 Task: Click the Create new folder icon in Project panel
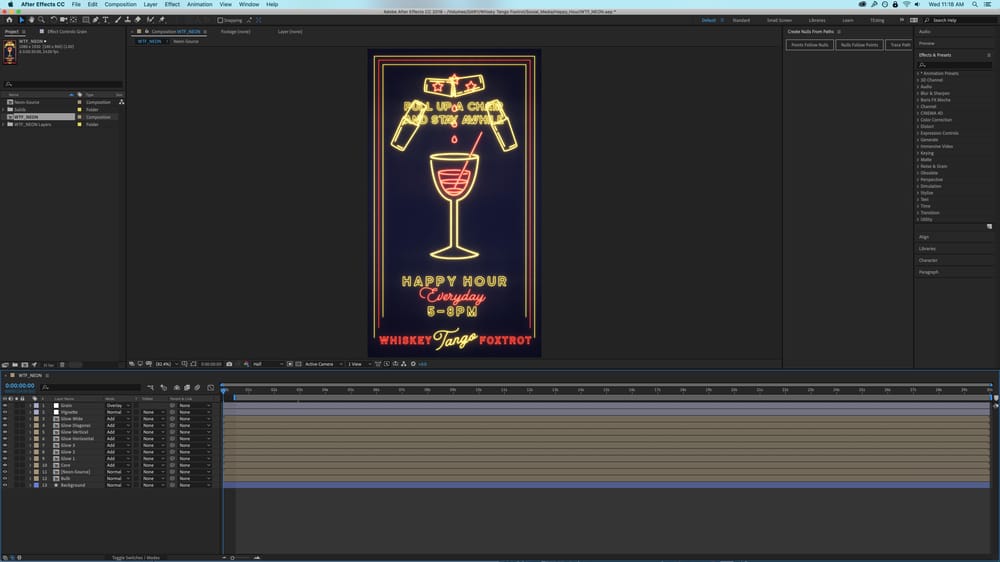[x=15, y=365]
